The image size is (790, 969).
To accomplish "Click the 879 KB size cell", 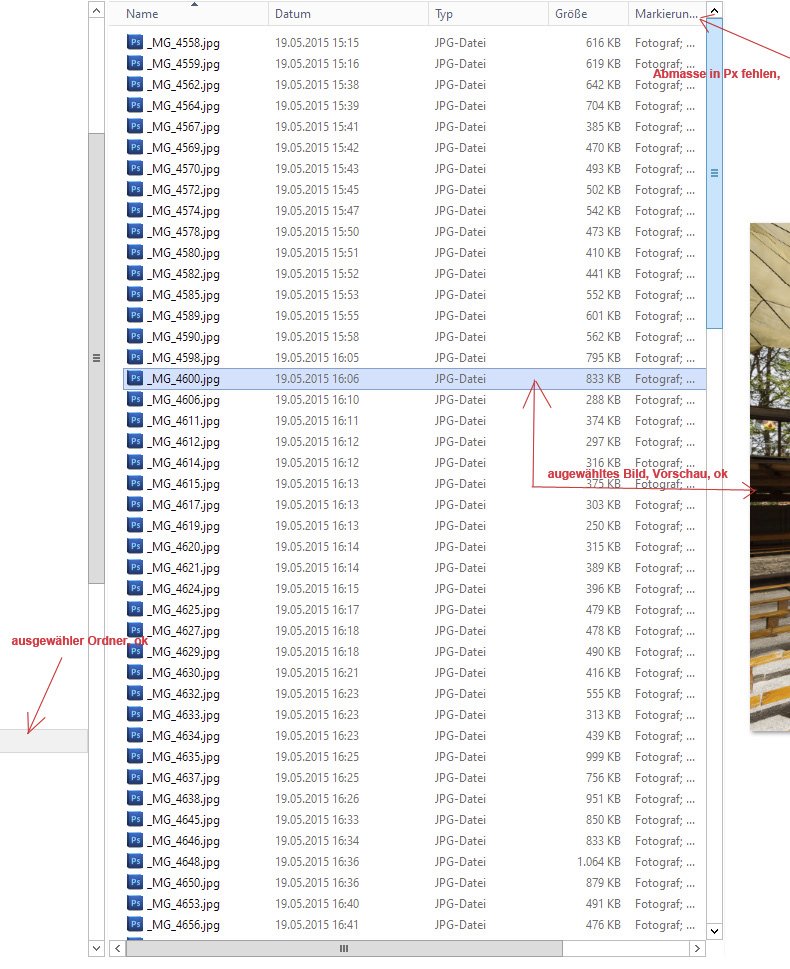I will click(x=603, y=882).
